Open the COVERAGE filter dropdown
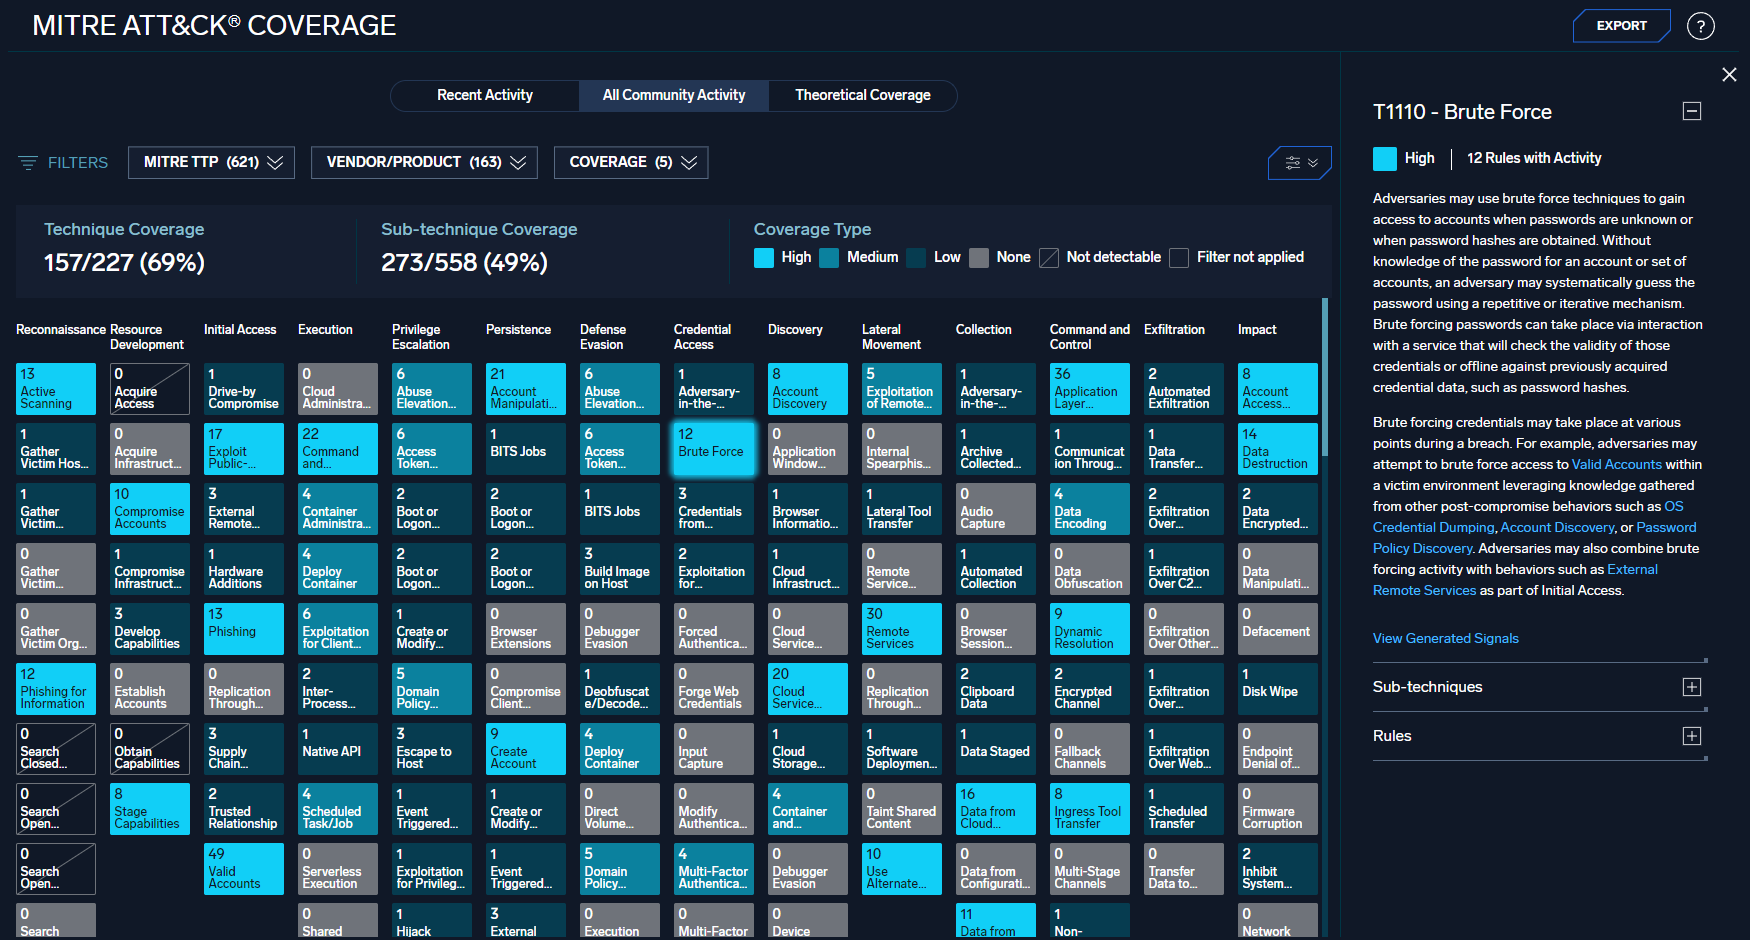This screenshot has height=940, width=1750. [x=631, y=162]
